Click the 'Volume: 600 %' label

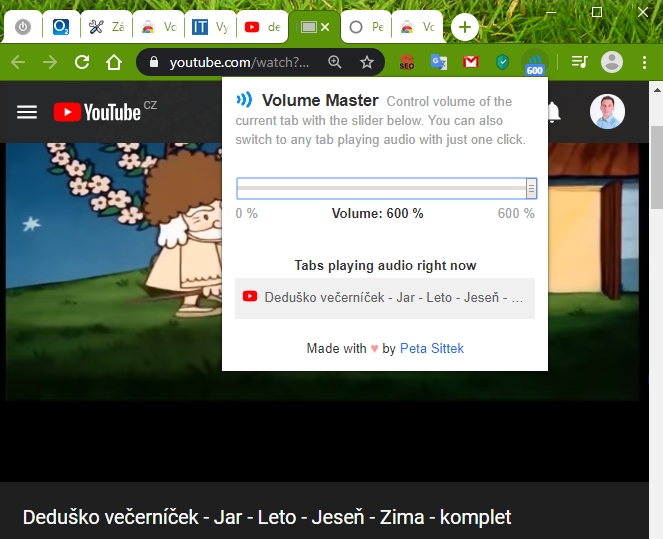pyautogui.click(x=377, y=213)
